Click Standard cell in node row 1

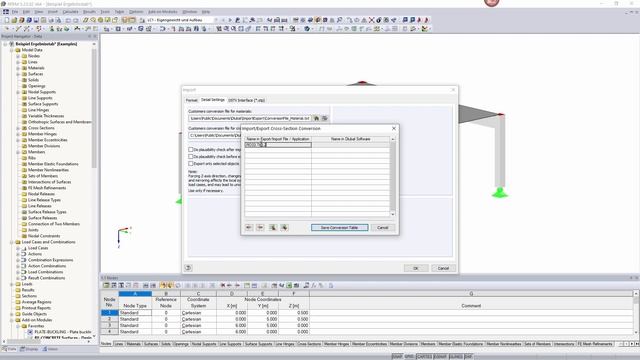135,313
